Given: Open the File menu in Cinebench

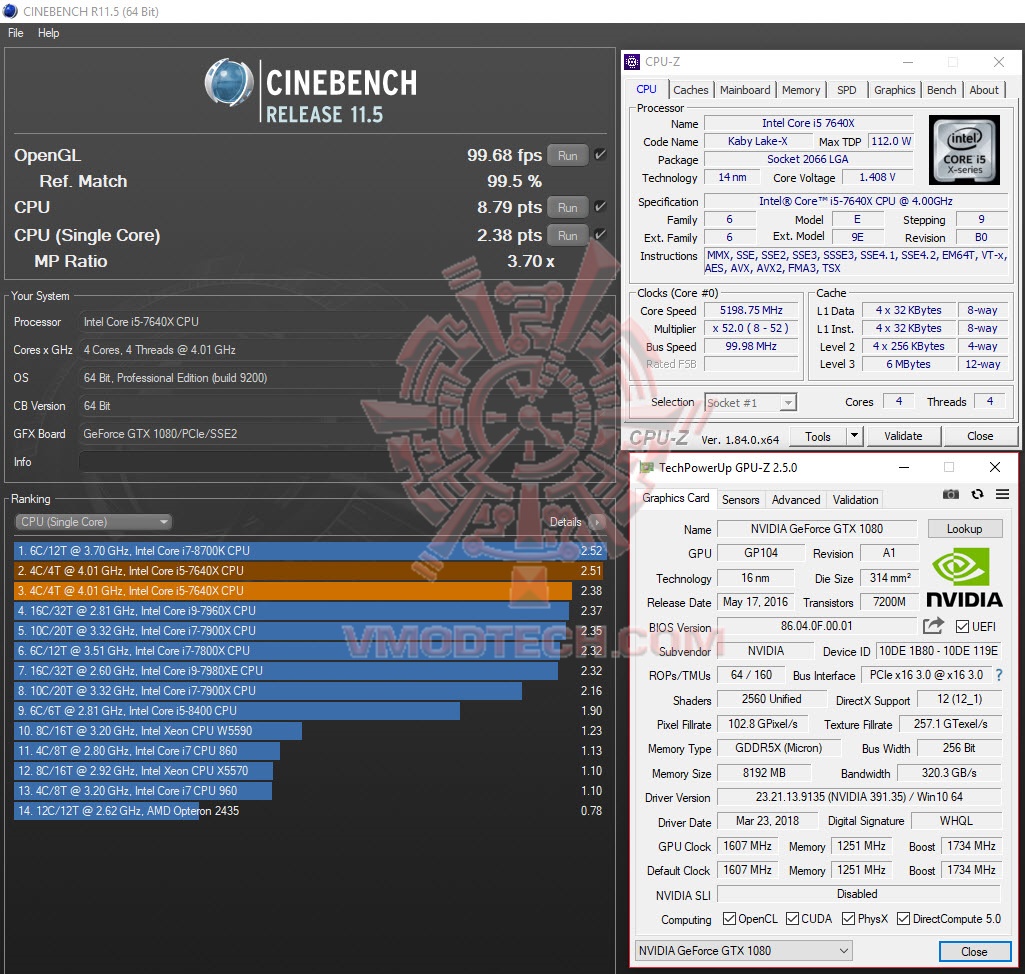Looking at the screenshot, I should click(16, 33).
